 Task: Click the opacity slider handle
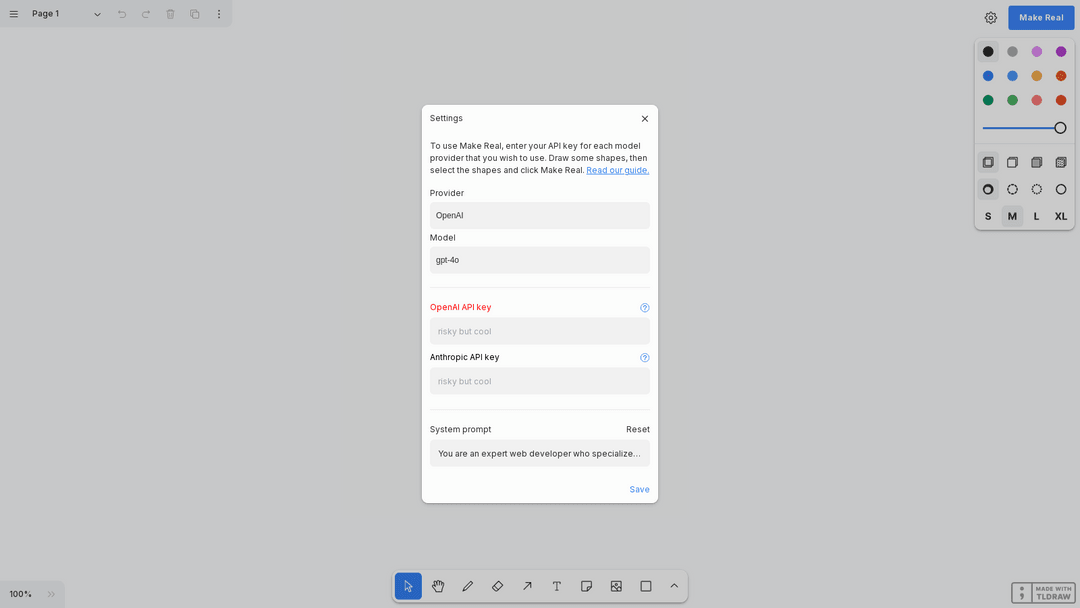click(x=1060, y=128)
